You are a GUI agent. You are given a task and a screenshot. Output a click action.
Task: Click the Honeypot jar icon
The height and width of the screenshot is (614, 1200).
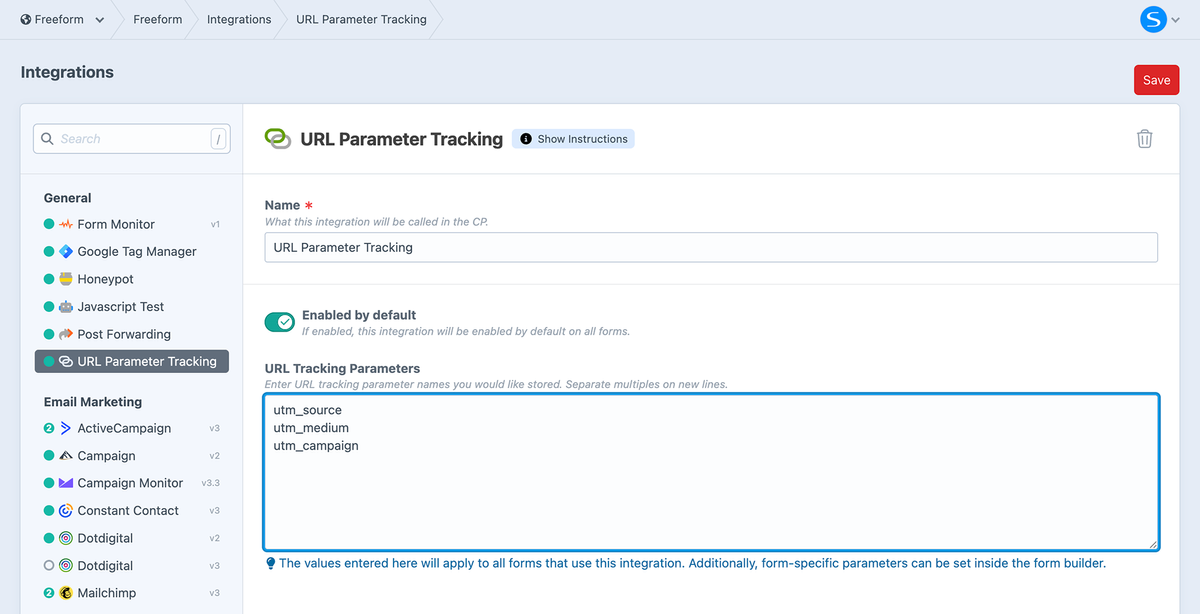point(66,279)
